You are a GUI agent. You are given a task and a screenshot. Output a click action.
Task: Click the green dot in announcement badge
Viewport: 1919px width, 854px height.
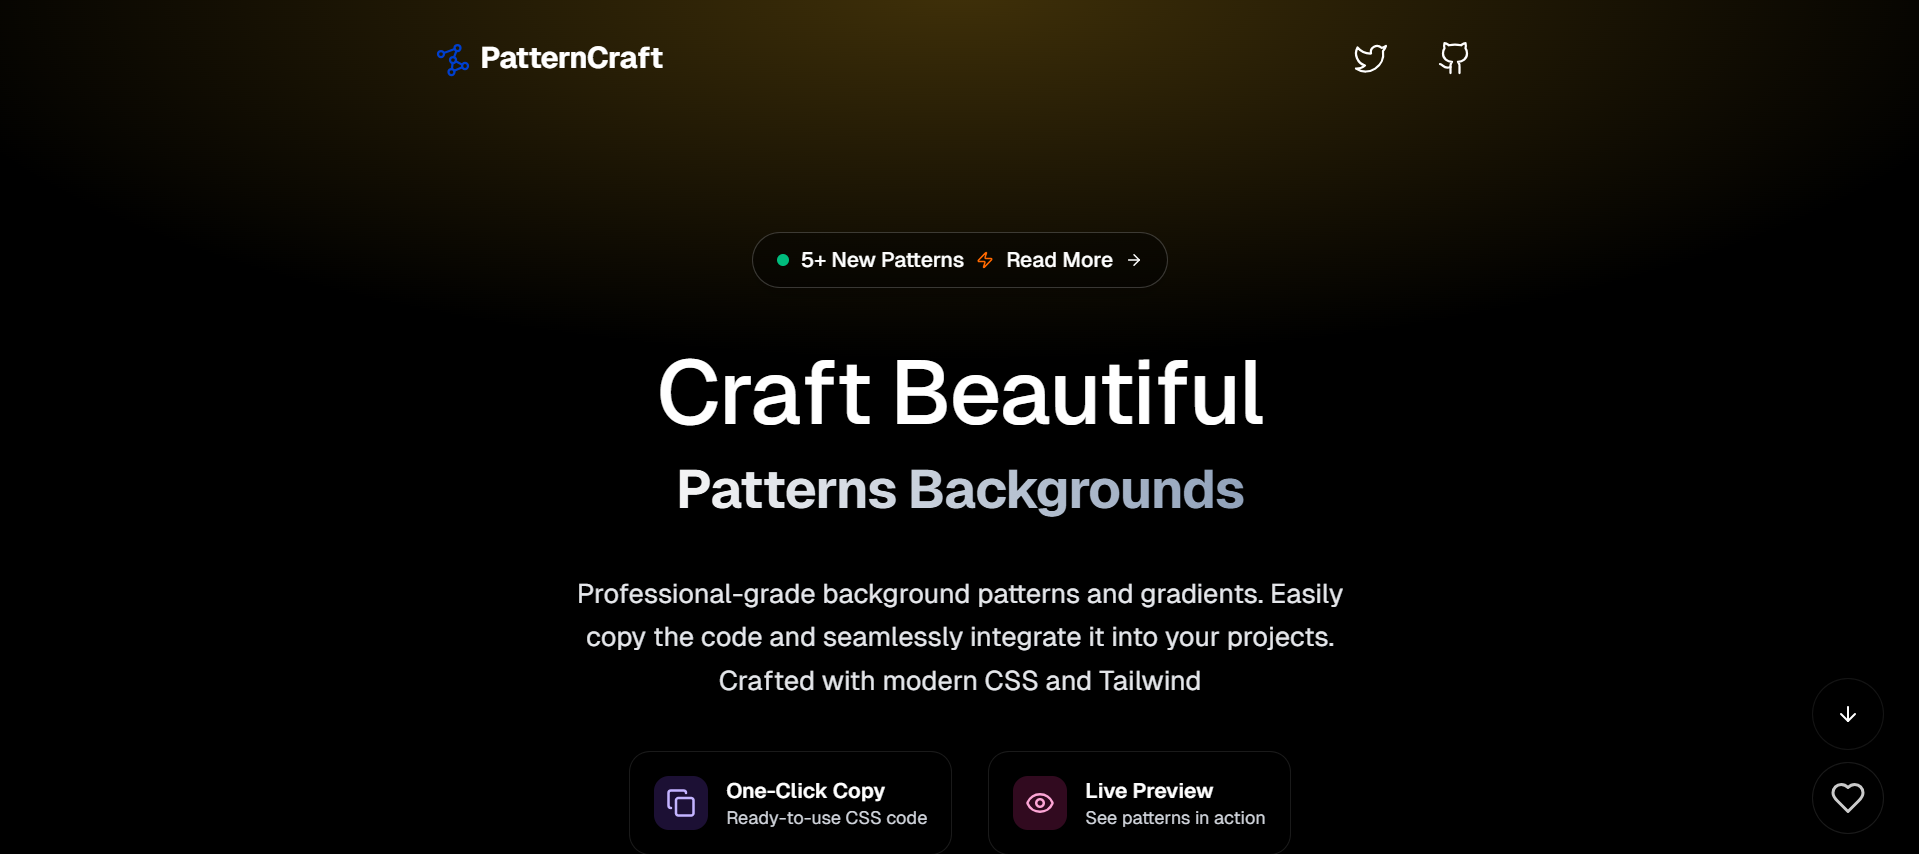tap(783, 260)
